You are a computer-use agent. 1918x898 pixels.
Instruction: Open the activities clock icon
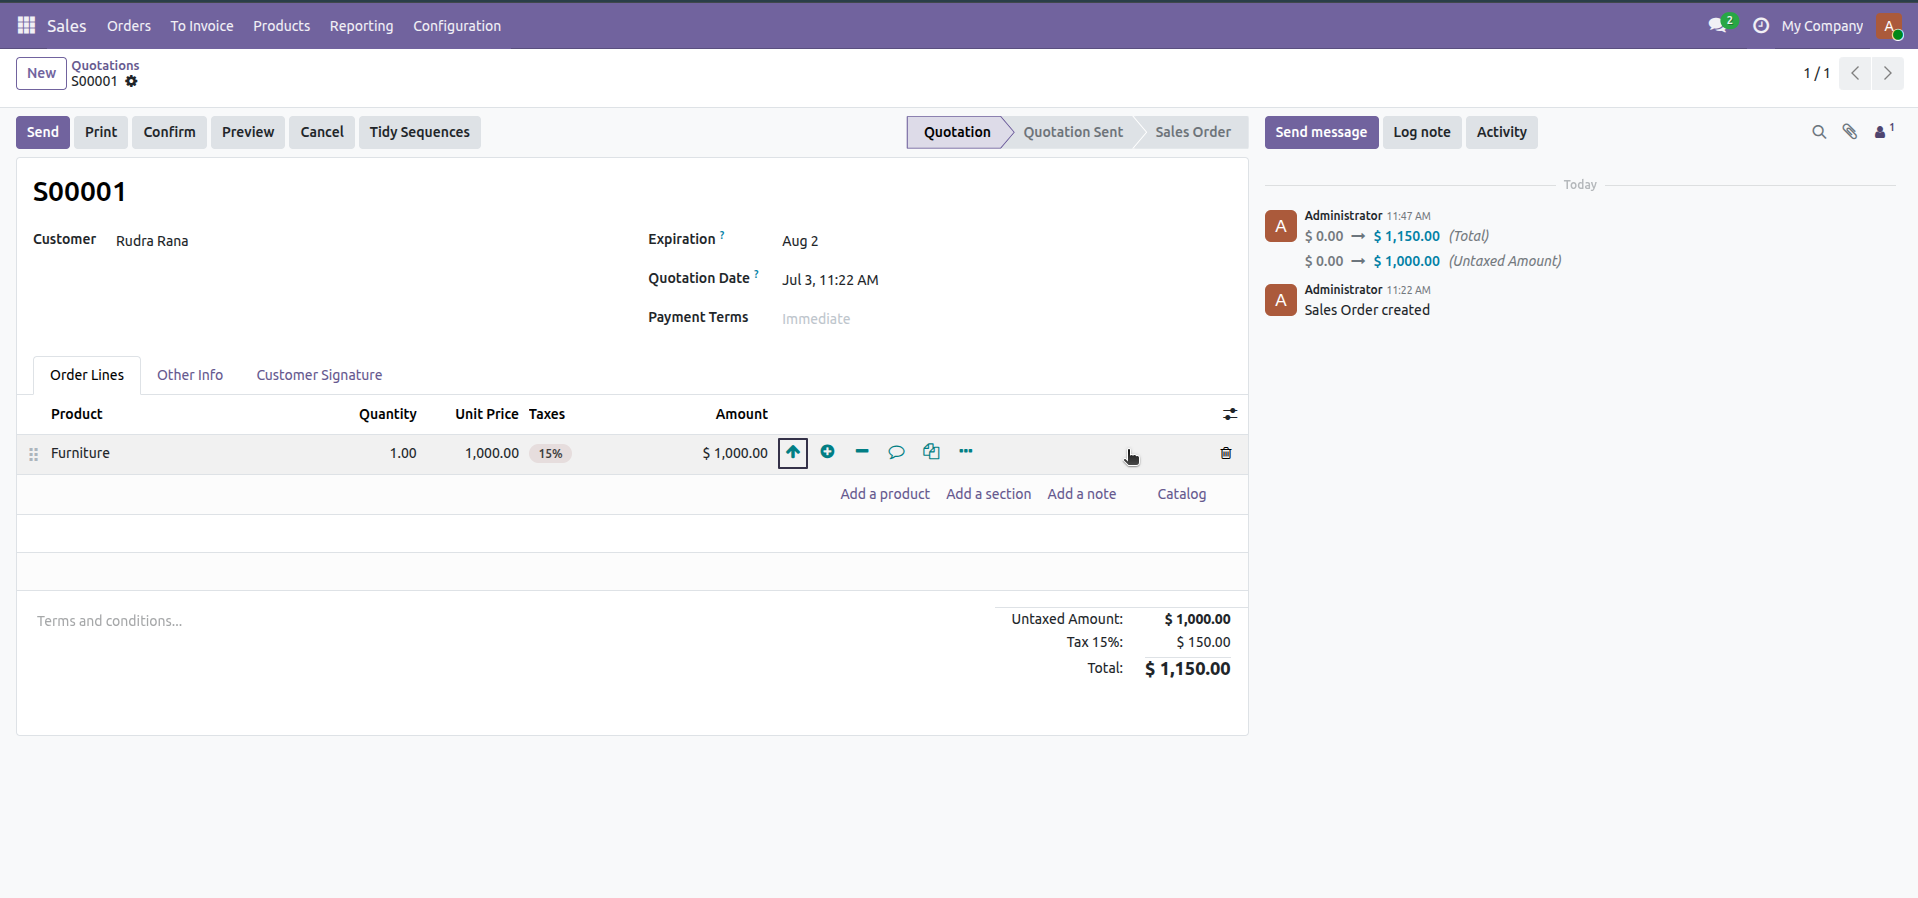point(1761,25)
